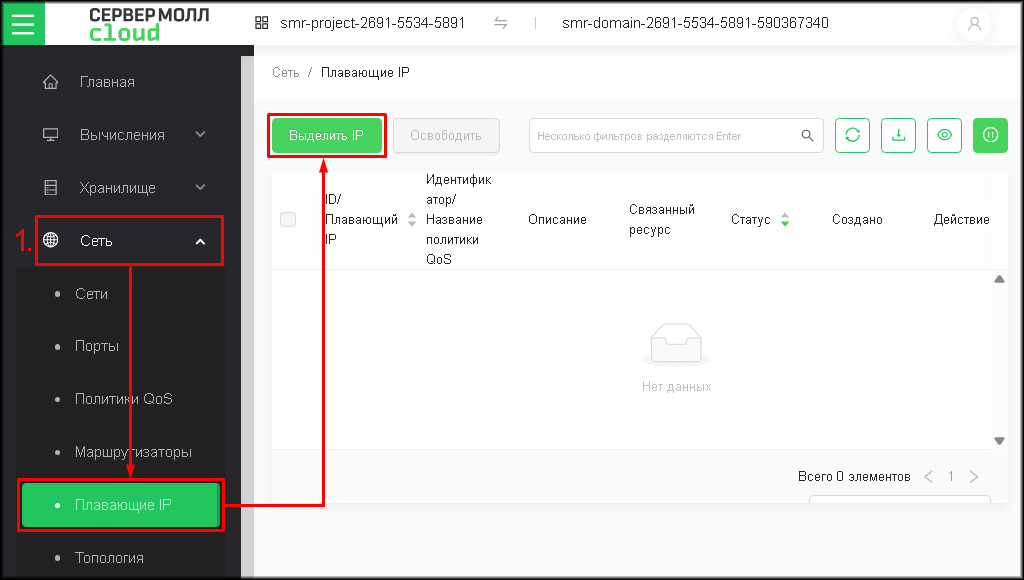Click the Сеть breadcrumb link
This screenshot has width=1024, height=580.
click(x=285, y=73)
